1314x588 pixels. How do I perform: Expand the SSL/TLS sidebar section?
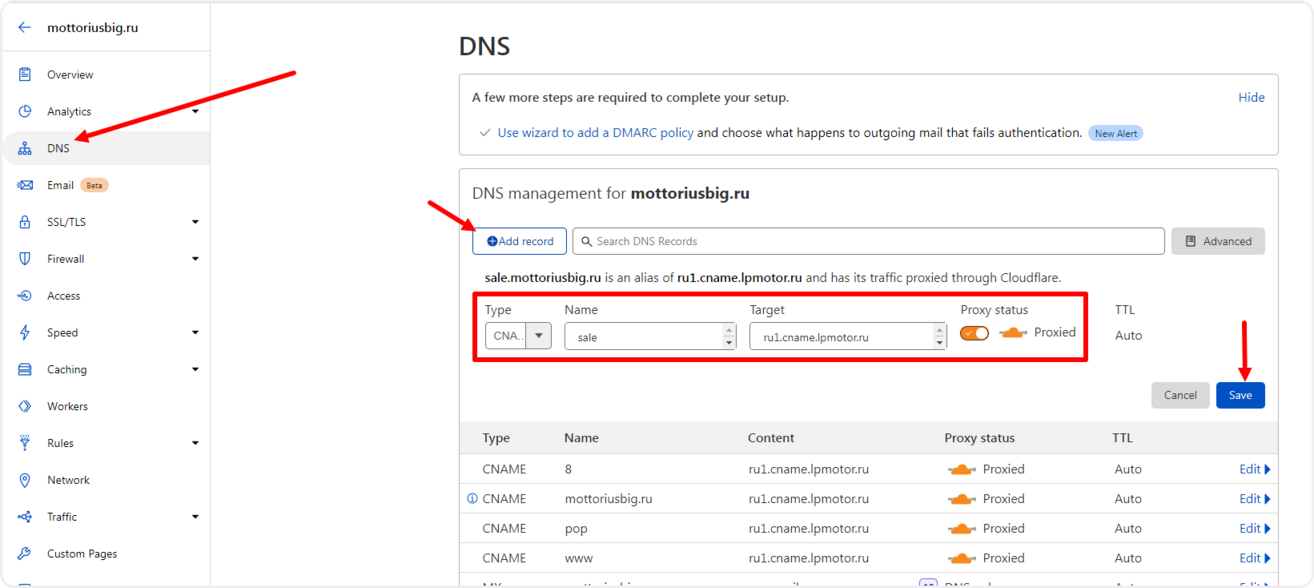tap(195, 222)
